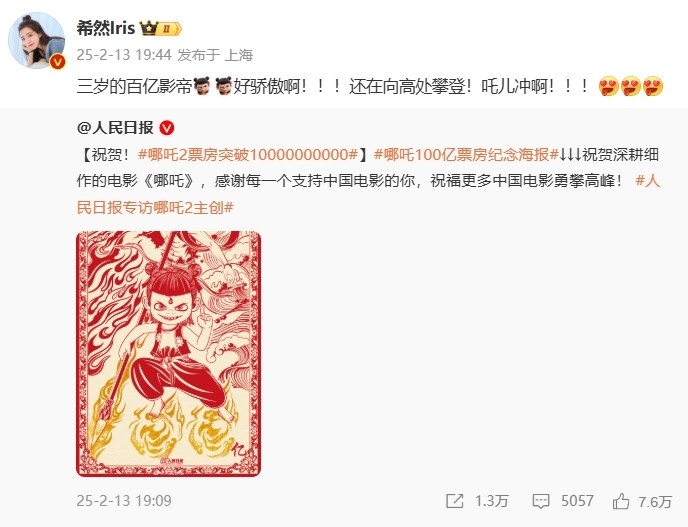Click the red verified badge next to 人民日报
Screen dimensions: 688x527
(x=167, y=128)
